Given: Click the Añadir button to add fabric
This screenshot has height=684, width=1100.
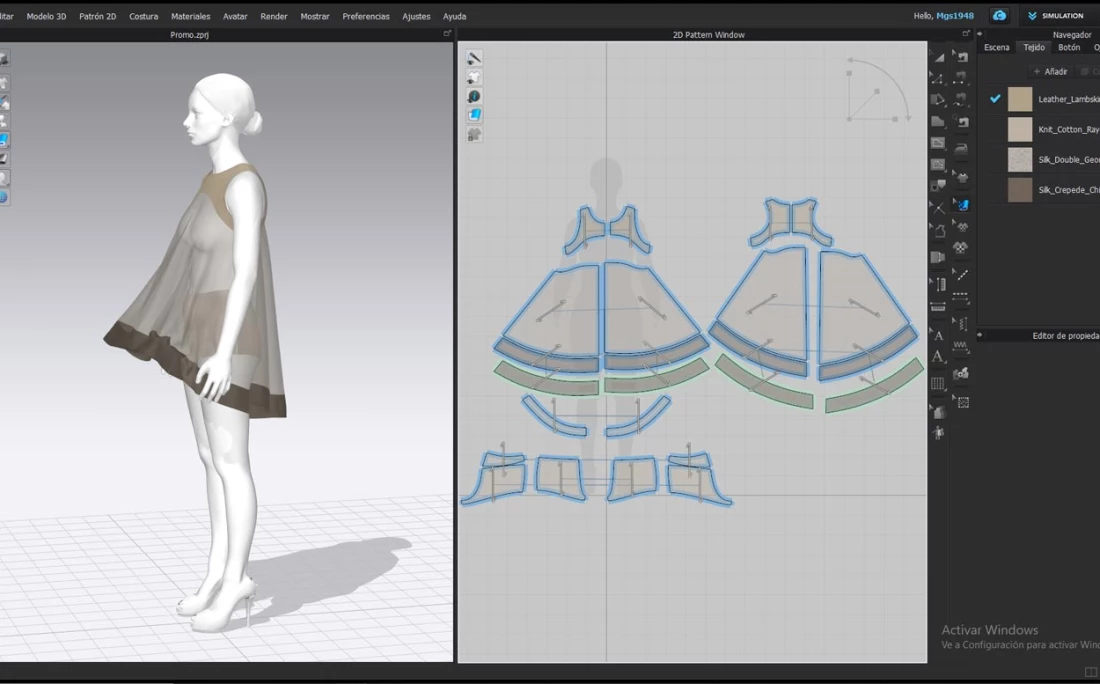Looking at the screenshot, I should click(1050, 72).
